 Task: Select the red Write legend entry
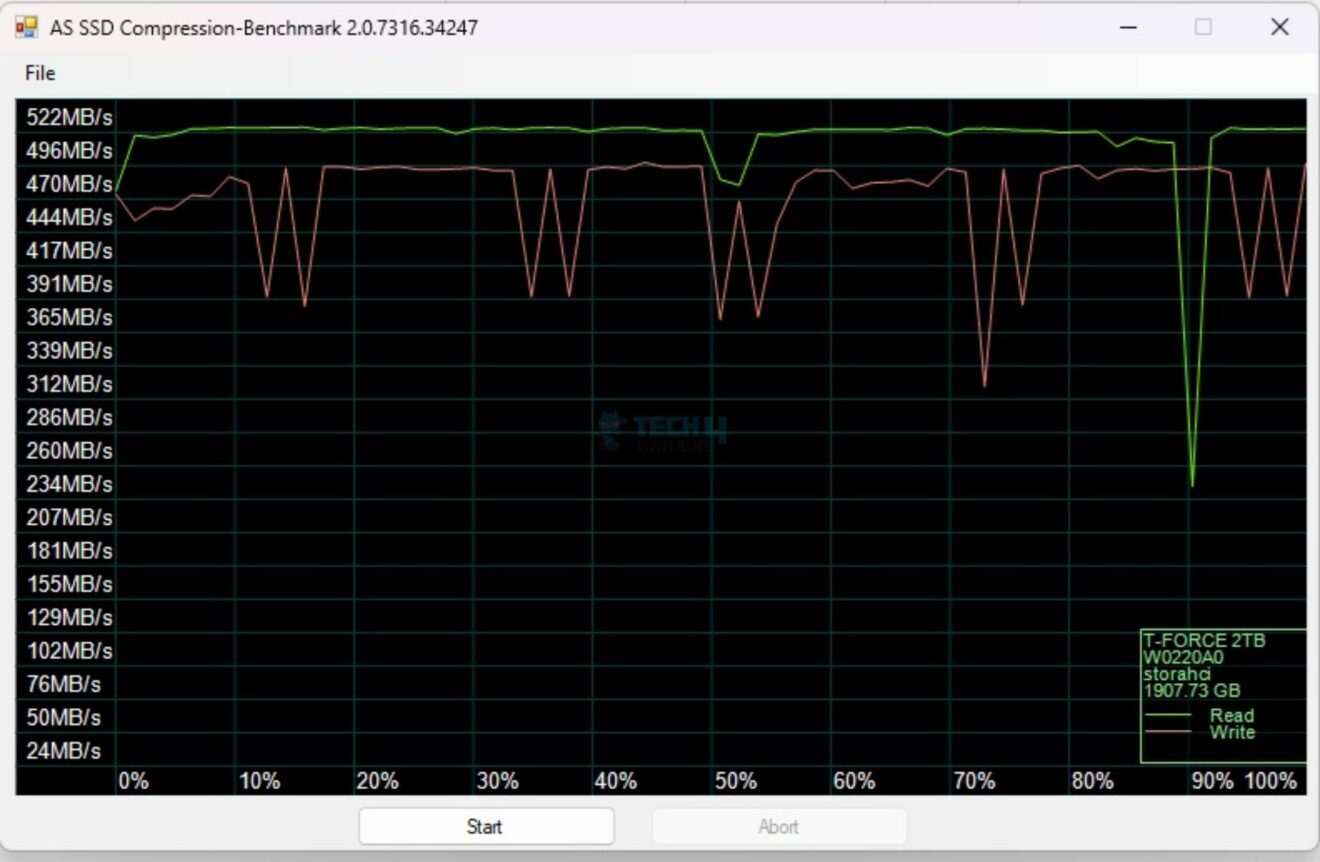pos(1232,733)
